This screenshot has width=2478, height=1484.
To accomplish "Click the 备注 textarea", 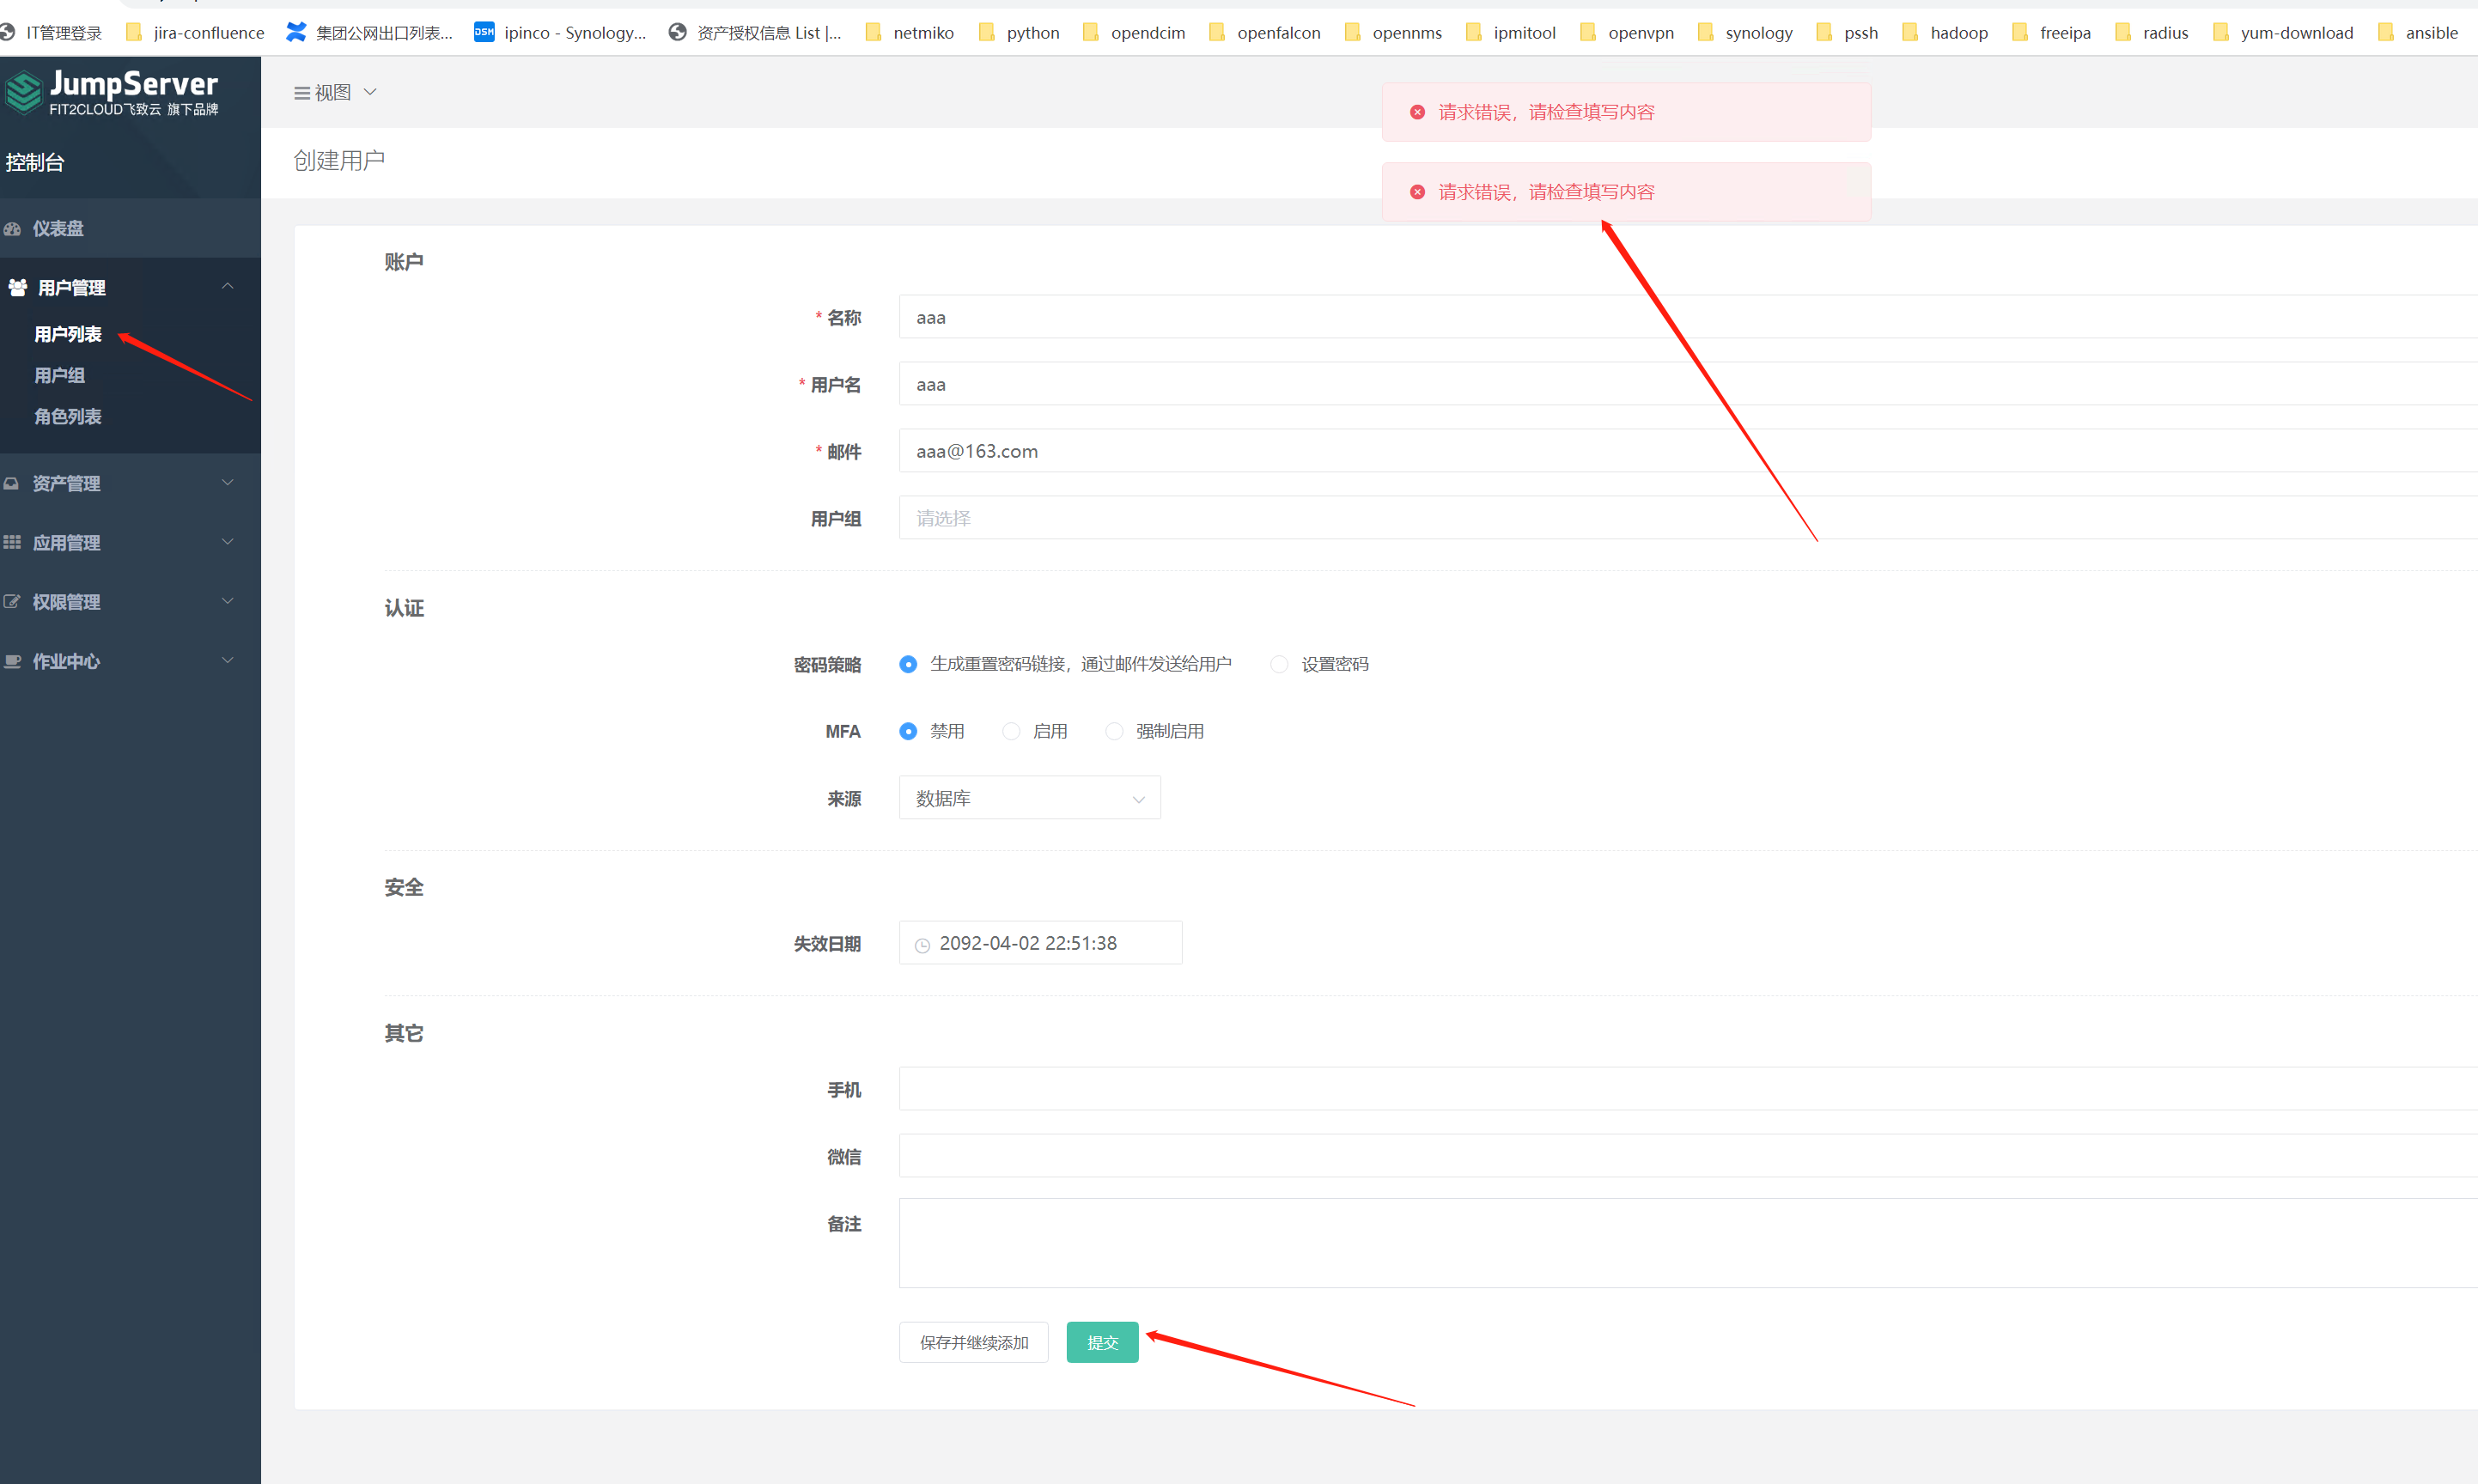I will click(1688, 1243).
